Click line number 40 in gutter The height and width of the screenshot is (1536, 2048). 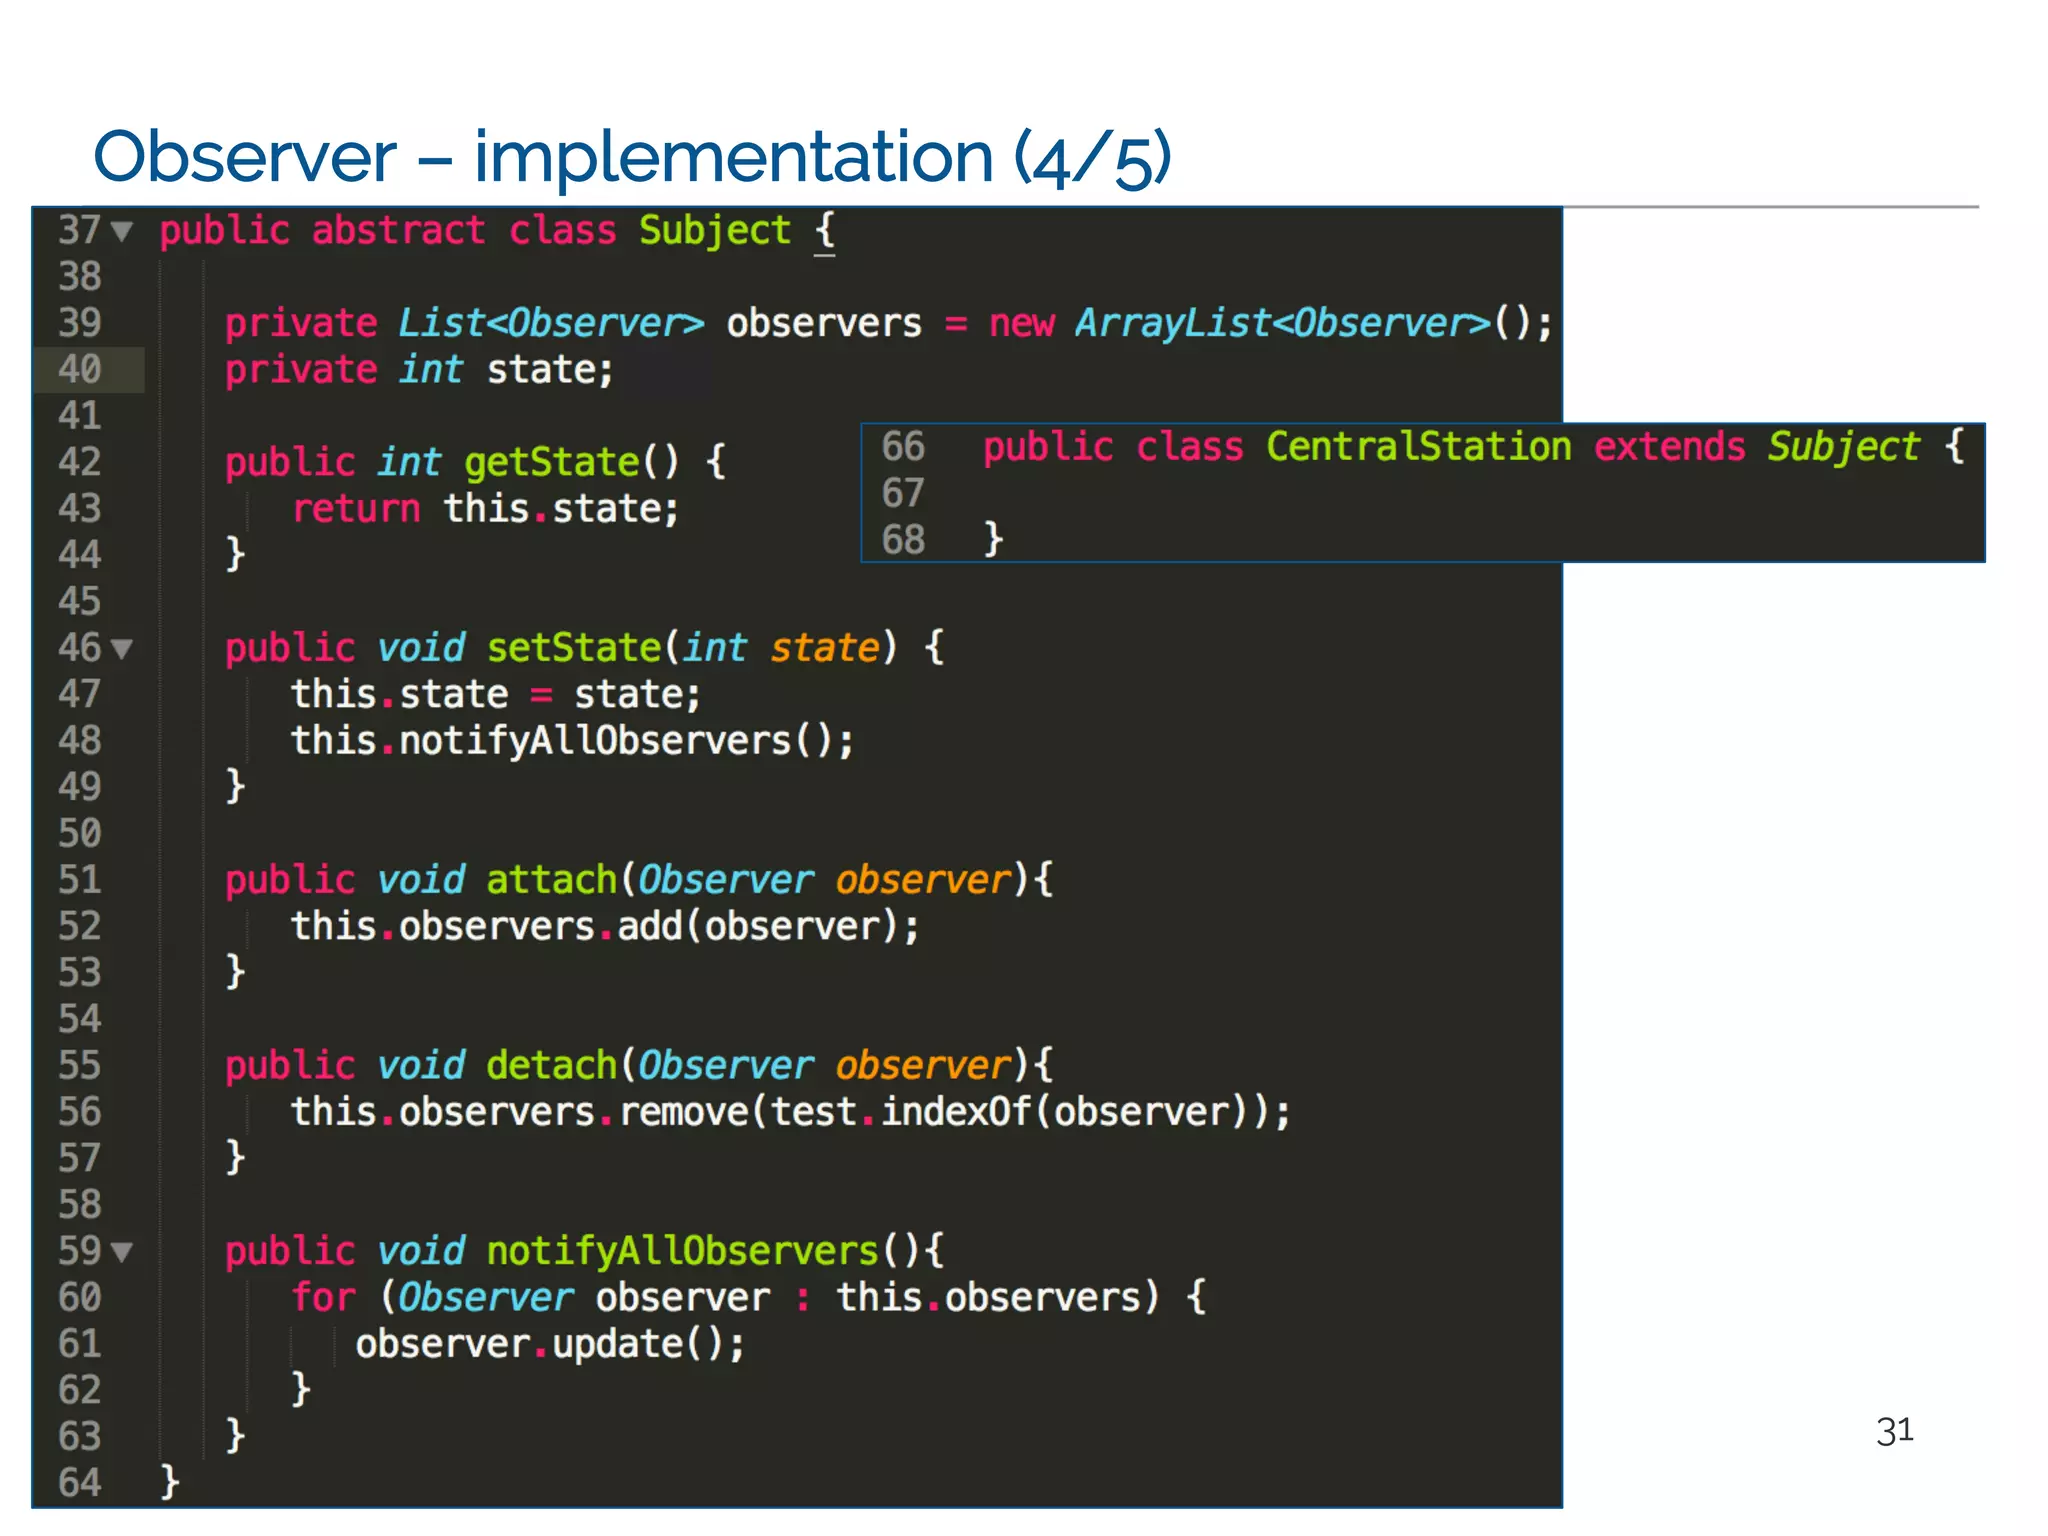pos(80,369)
